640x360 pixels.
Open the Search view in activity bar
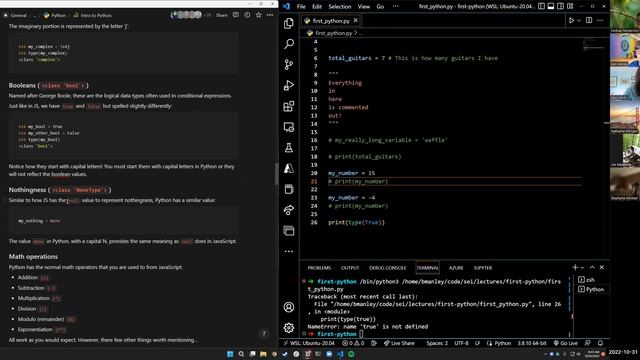(289, 44)
